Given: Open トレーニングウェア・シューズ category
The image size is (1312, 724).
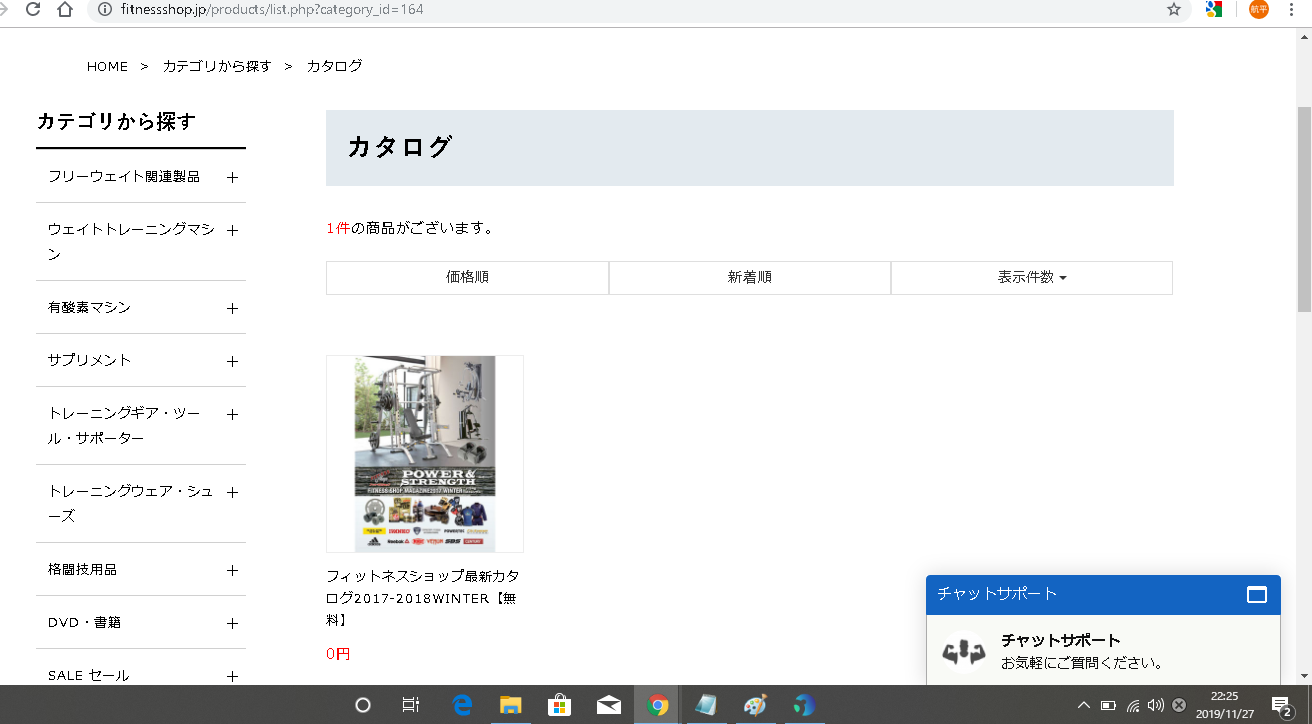Looking at the screenshot, I should [x=130, y=504].
